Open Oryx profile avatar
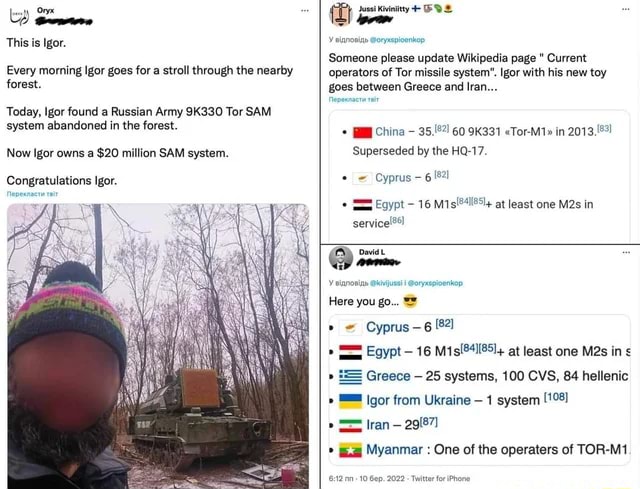The height and width of the screenshot is (489, 640). 19,16
